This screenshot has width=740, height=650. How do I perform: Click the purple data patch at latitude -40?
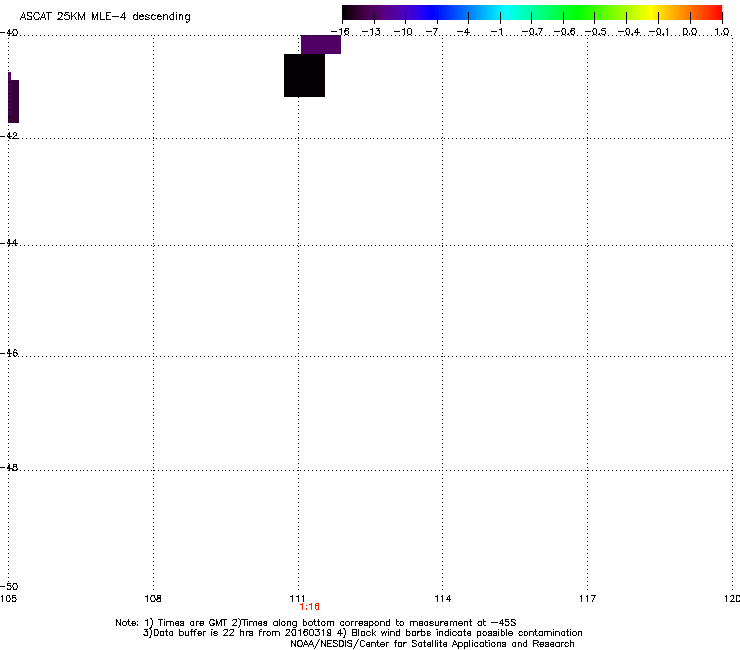pos(321,45)
